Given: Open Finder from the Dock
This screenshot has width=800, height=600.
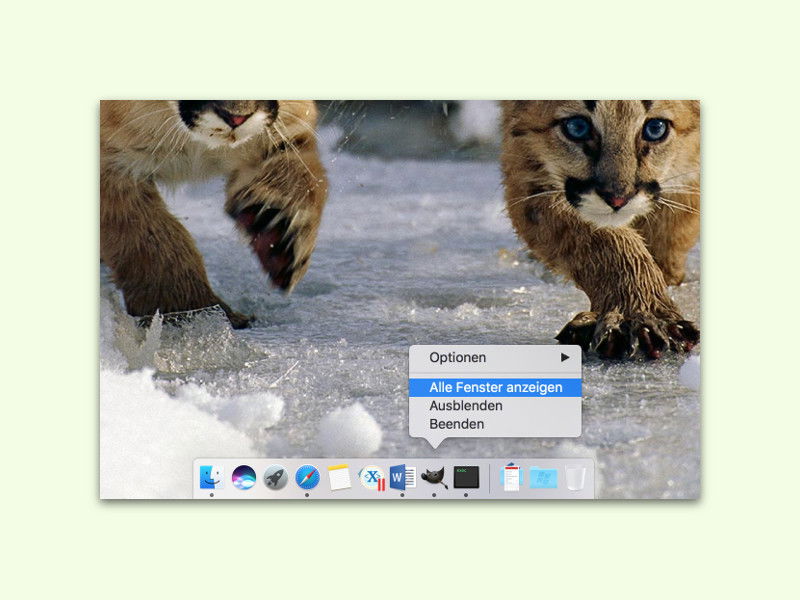Looking at the screenshot, I should [211, 478].
